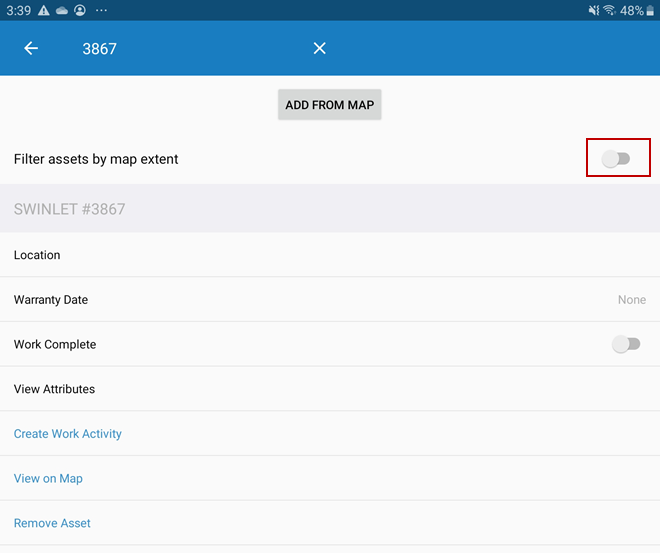Collapse the SWINLET #3867 section header
The width and height of the screenshot is (660, 553).
tap(69, 209)
